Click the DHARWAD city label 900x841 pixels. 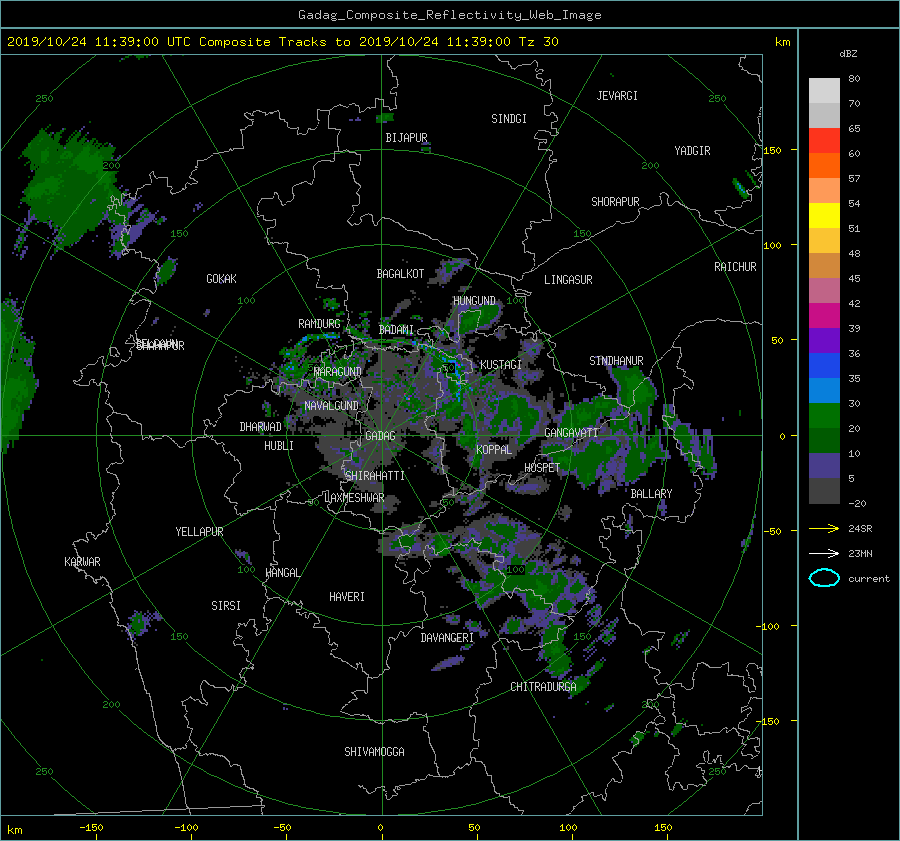[x=260, y=427]
